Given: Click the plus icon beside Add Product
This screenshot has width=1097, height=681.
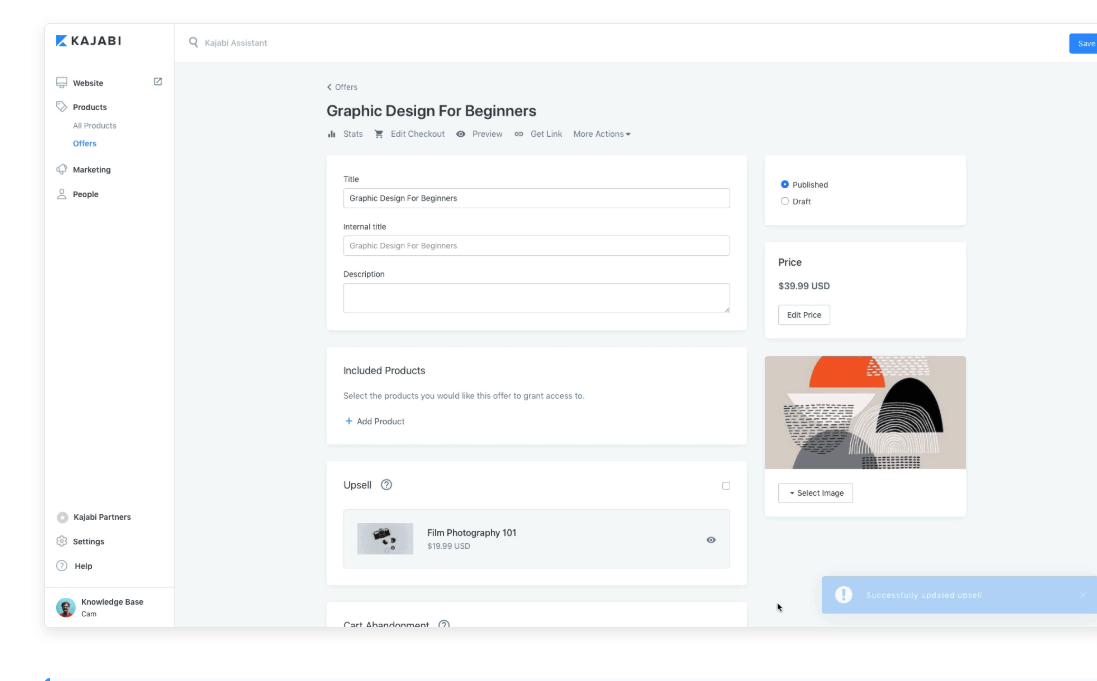Looking at the screenshot, I should 348,421.
